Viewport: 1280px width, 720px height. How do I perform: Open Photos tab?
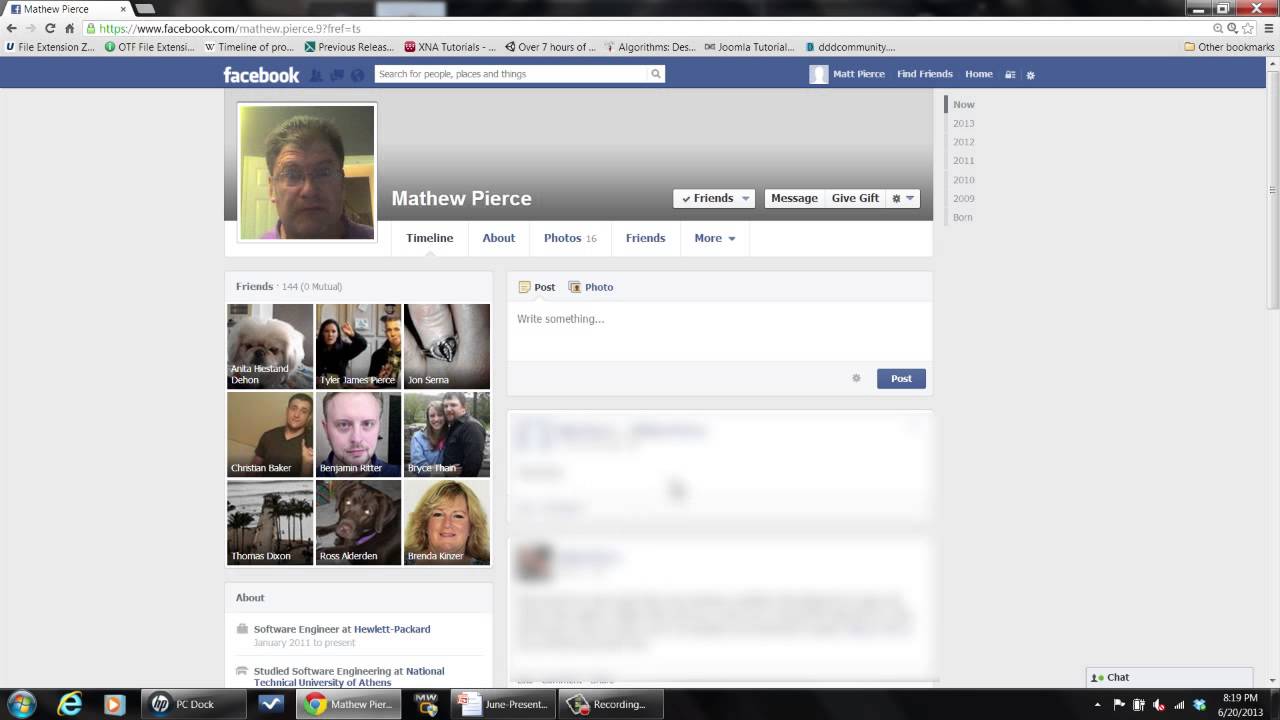pyautogui.click(x=570, y=238)
